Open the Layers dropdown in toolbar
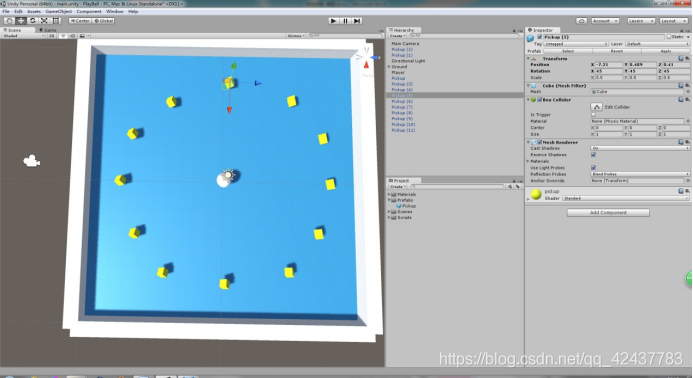This screenshot has height=378, width=693. coord(640,21)
